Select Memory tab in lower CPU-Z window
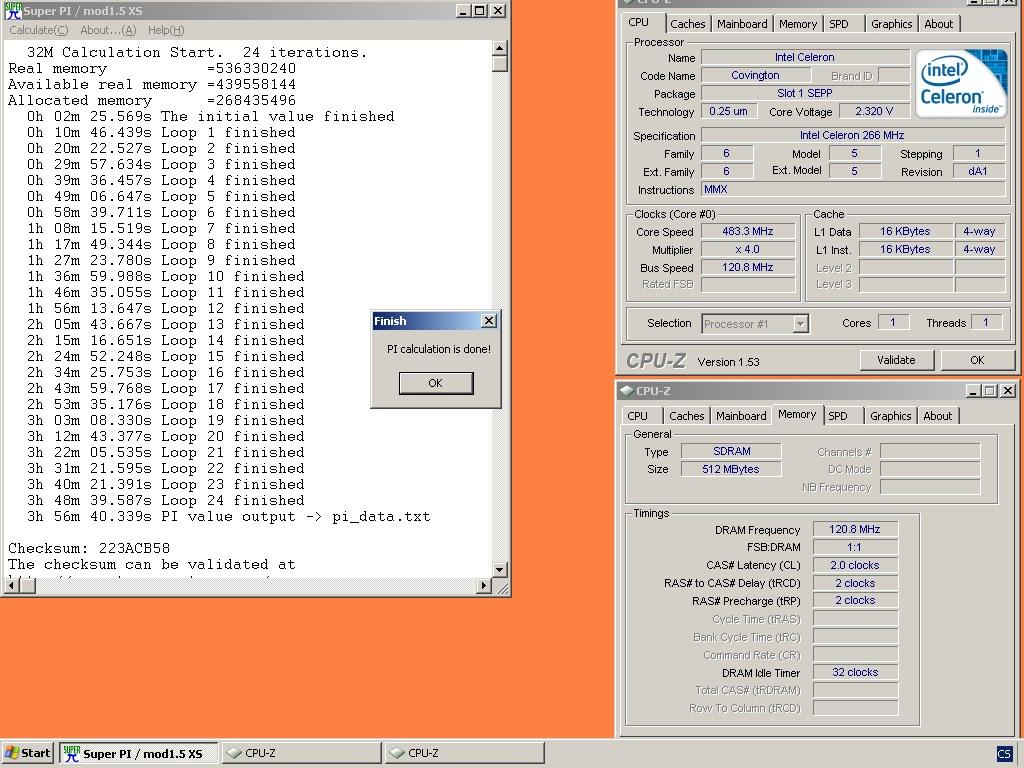The height and width of the screenshot is (768, 1024). (797, 414)
